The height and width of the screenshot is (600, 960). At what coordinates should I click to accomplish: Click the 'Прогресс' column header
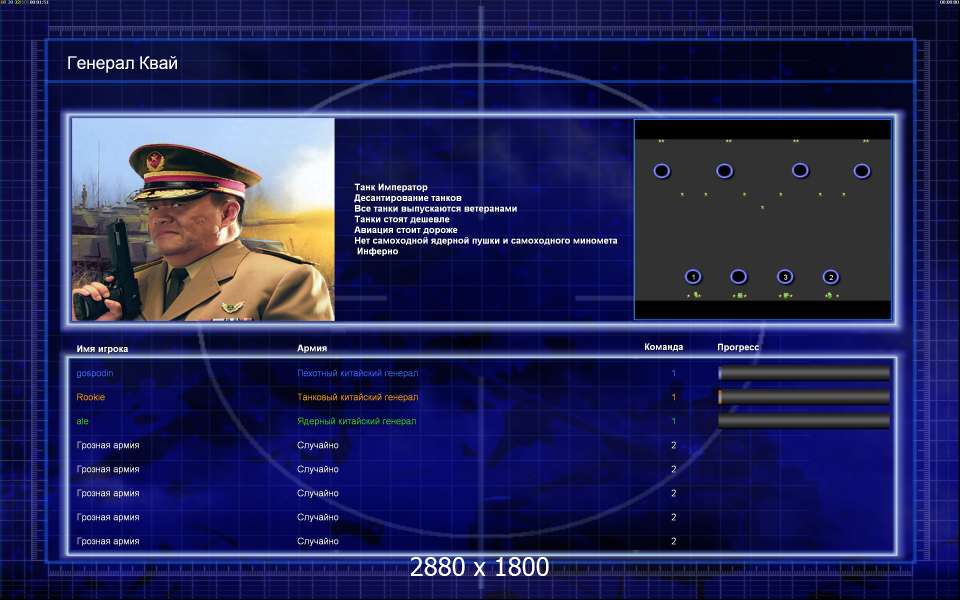pyautogui.click(x=738, y=347)
